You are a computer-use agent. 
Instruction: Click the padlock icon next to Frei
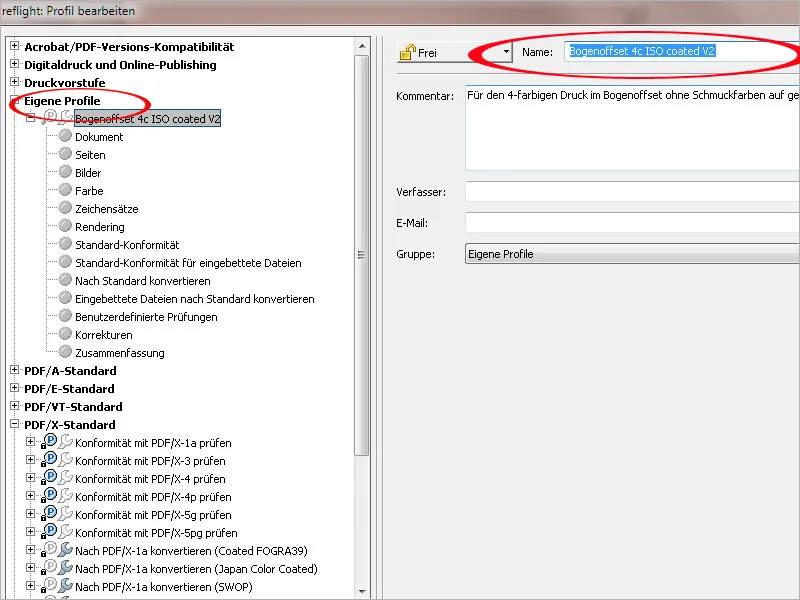coord(408,51)
